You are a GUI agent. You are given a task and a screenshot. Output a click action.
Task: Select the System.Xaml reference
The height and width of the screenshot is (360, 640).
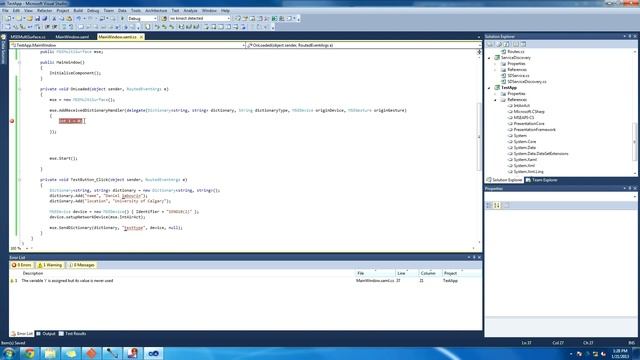525,160
